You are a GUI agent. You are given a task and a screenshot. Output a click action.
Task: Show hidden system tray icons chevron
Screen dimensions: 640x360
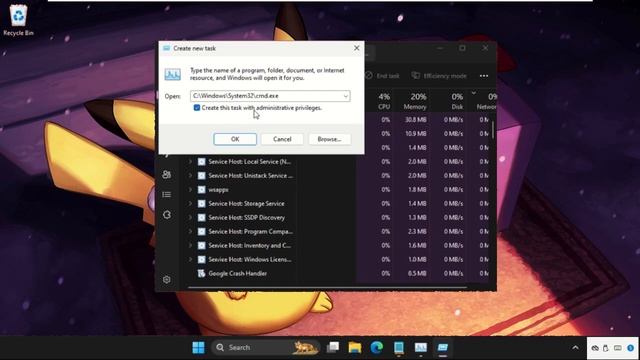pos(575,348)
